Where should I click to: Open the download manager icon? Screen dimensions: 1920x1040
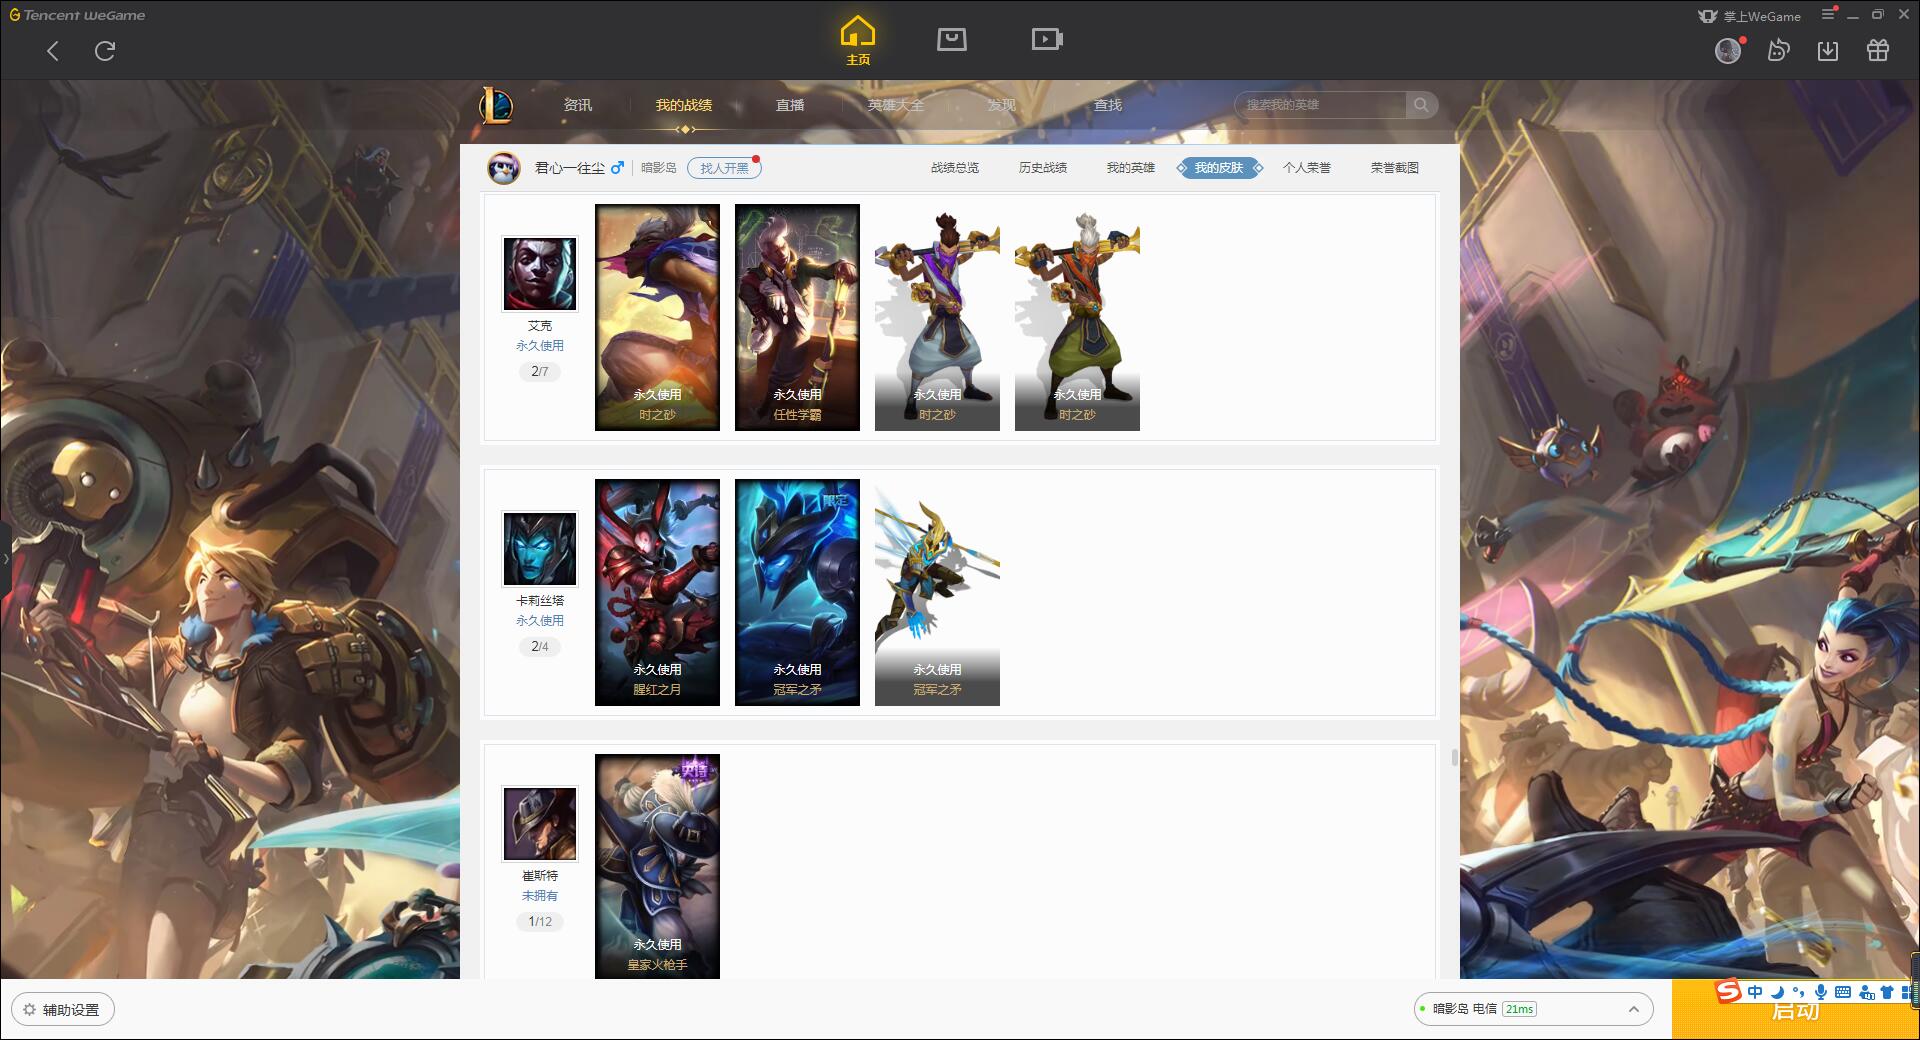coord(1828,51)
